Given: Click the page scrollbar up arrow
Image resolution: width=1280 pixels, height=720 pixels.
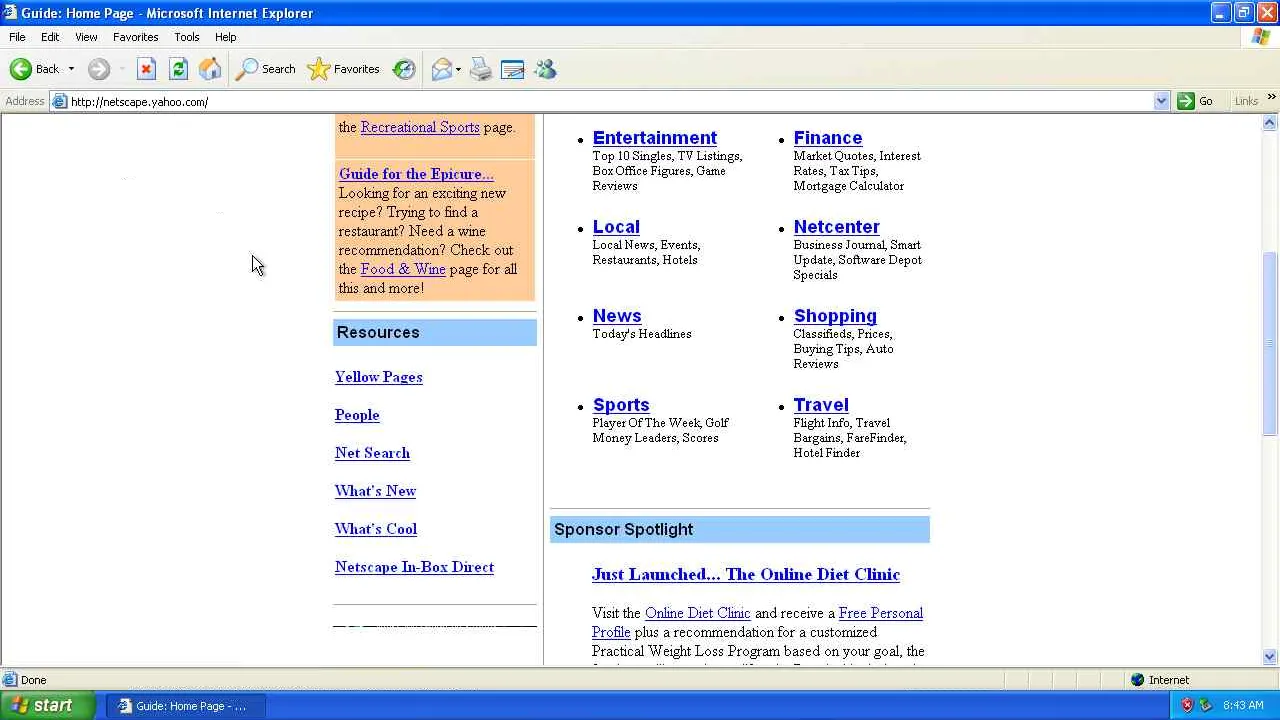Looking at the screenshot, I should 1270,123.
